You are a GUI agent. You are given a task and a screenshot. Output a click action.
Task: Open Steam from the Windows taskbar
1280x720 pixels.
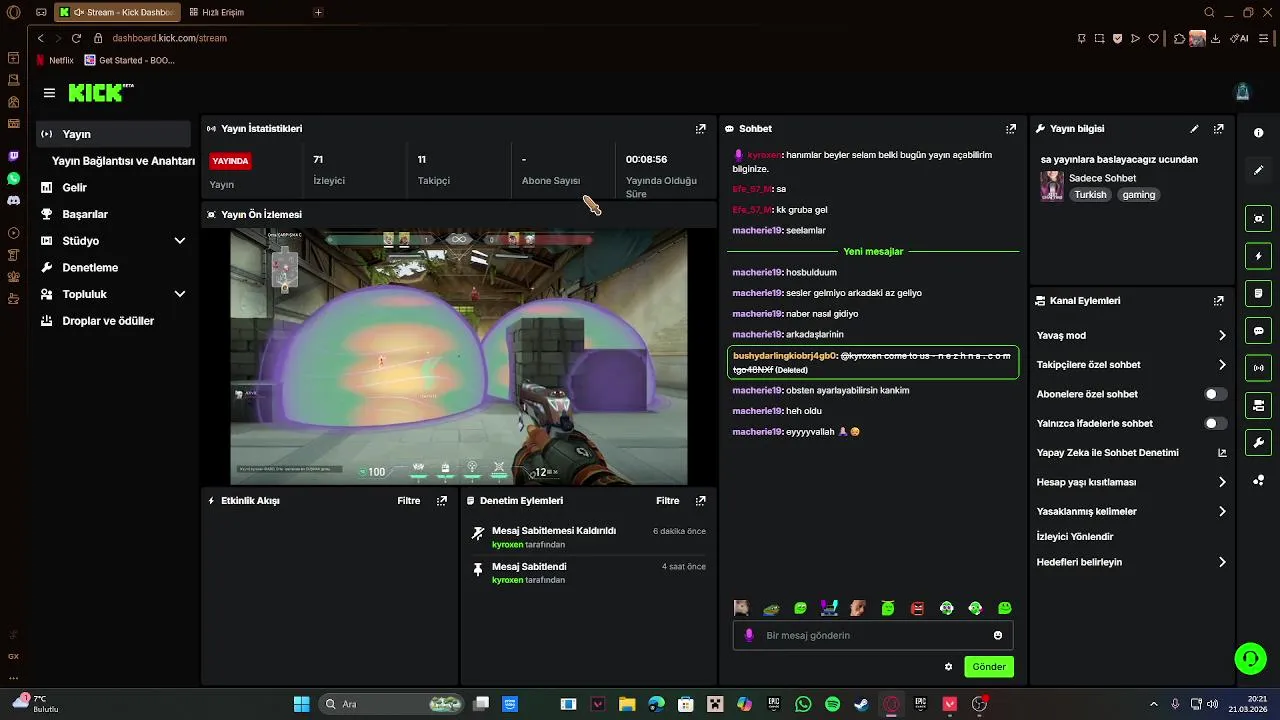tap(861, 704)
